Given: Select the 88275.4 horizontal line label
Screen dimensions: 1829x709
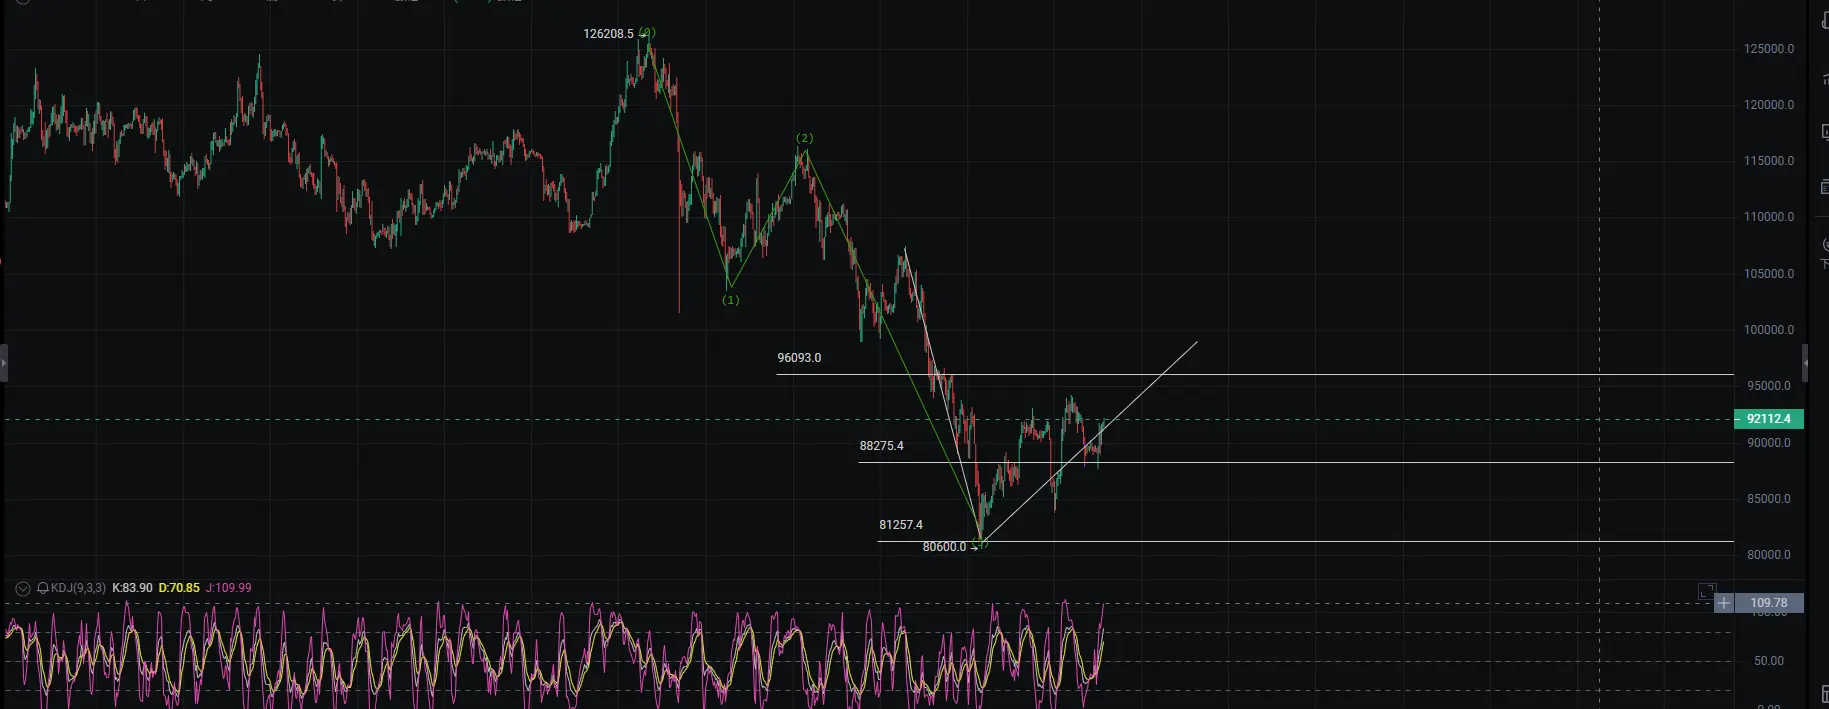Looking at the screenshot, I should [881, 446].
